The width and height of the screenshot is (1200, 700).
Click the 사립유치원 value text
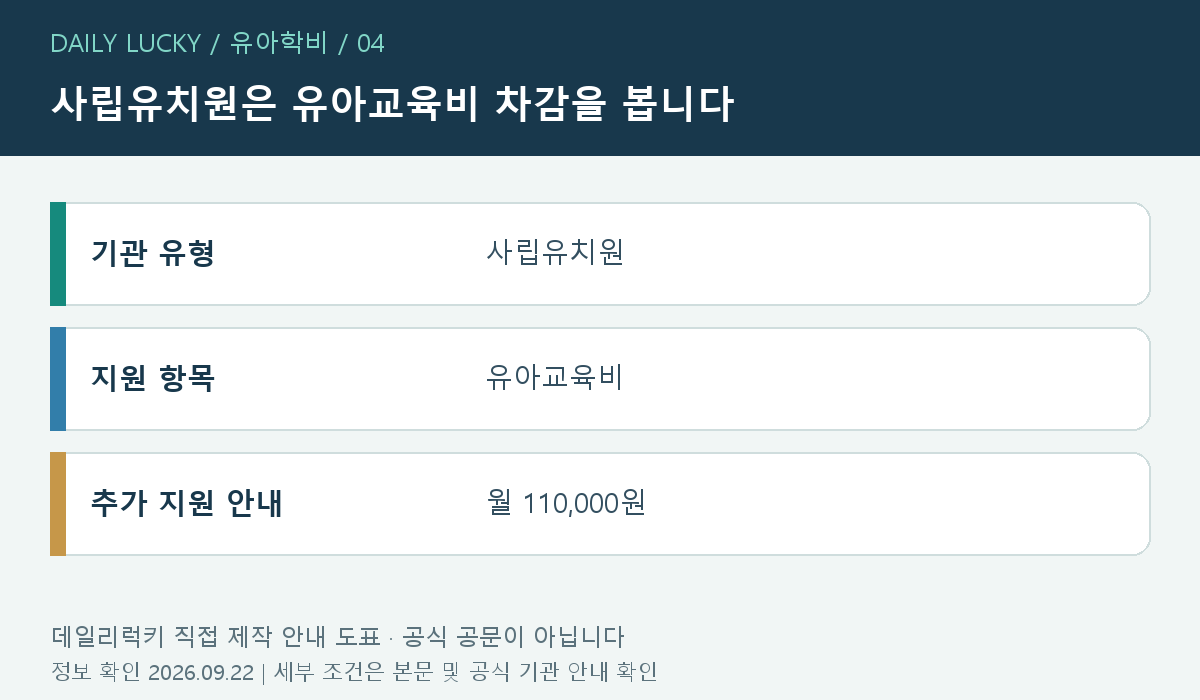pos(555,253)
